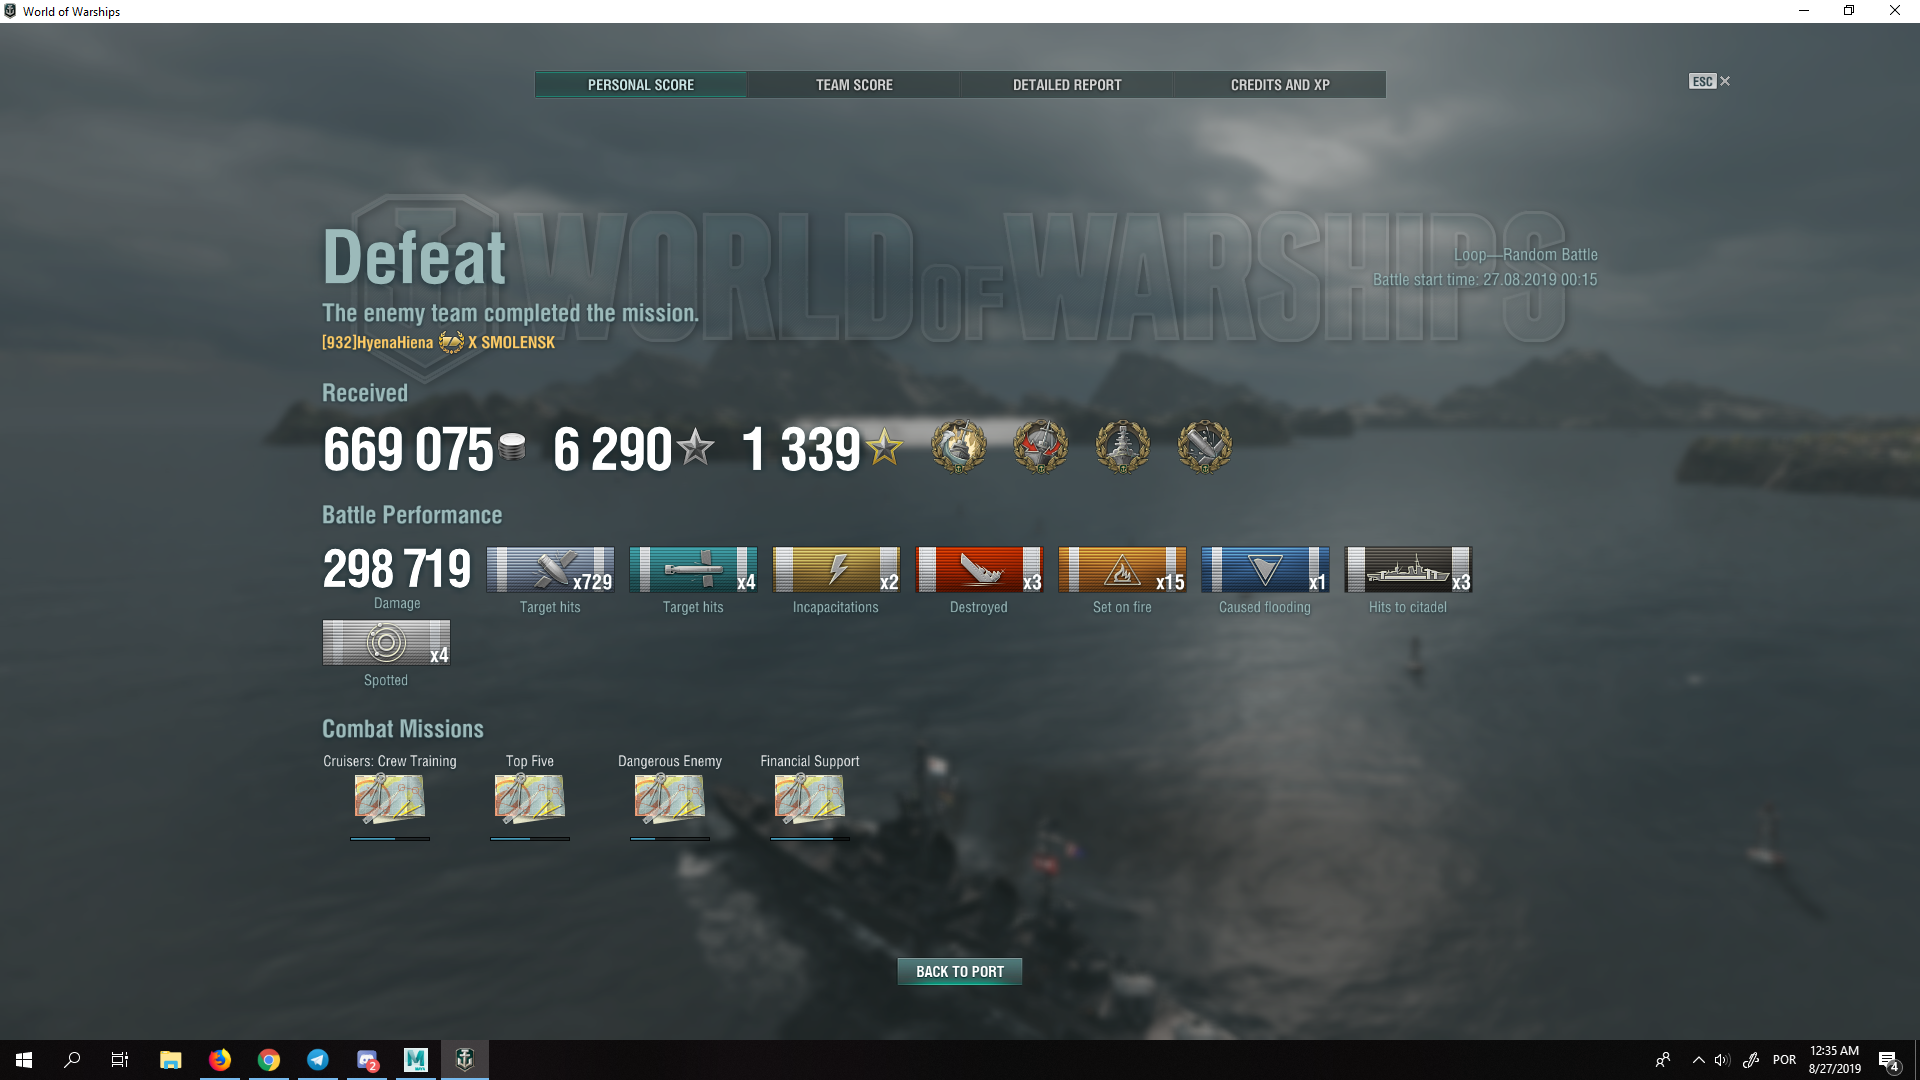Click the Incapacitations ribbon icon
Viewport: 1920px width, 1080px height.
click(x=836, y=569)
